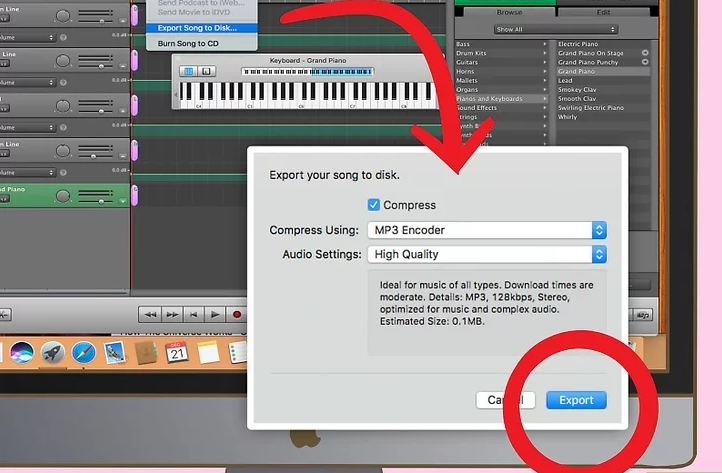Click the Fast Forward transport button
722x473 pixels.
pyautogui.click(x=172, y=315)
